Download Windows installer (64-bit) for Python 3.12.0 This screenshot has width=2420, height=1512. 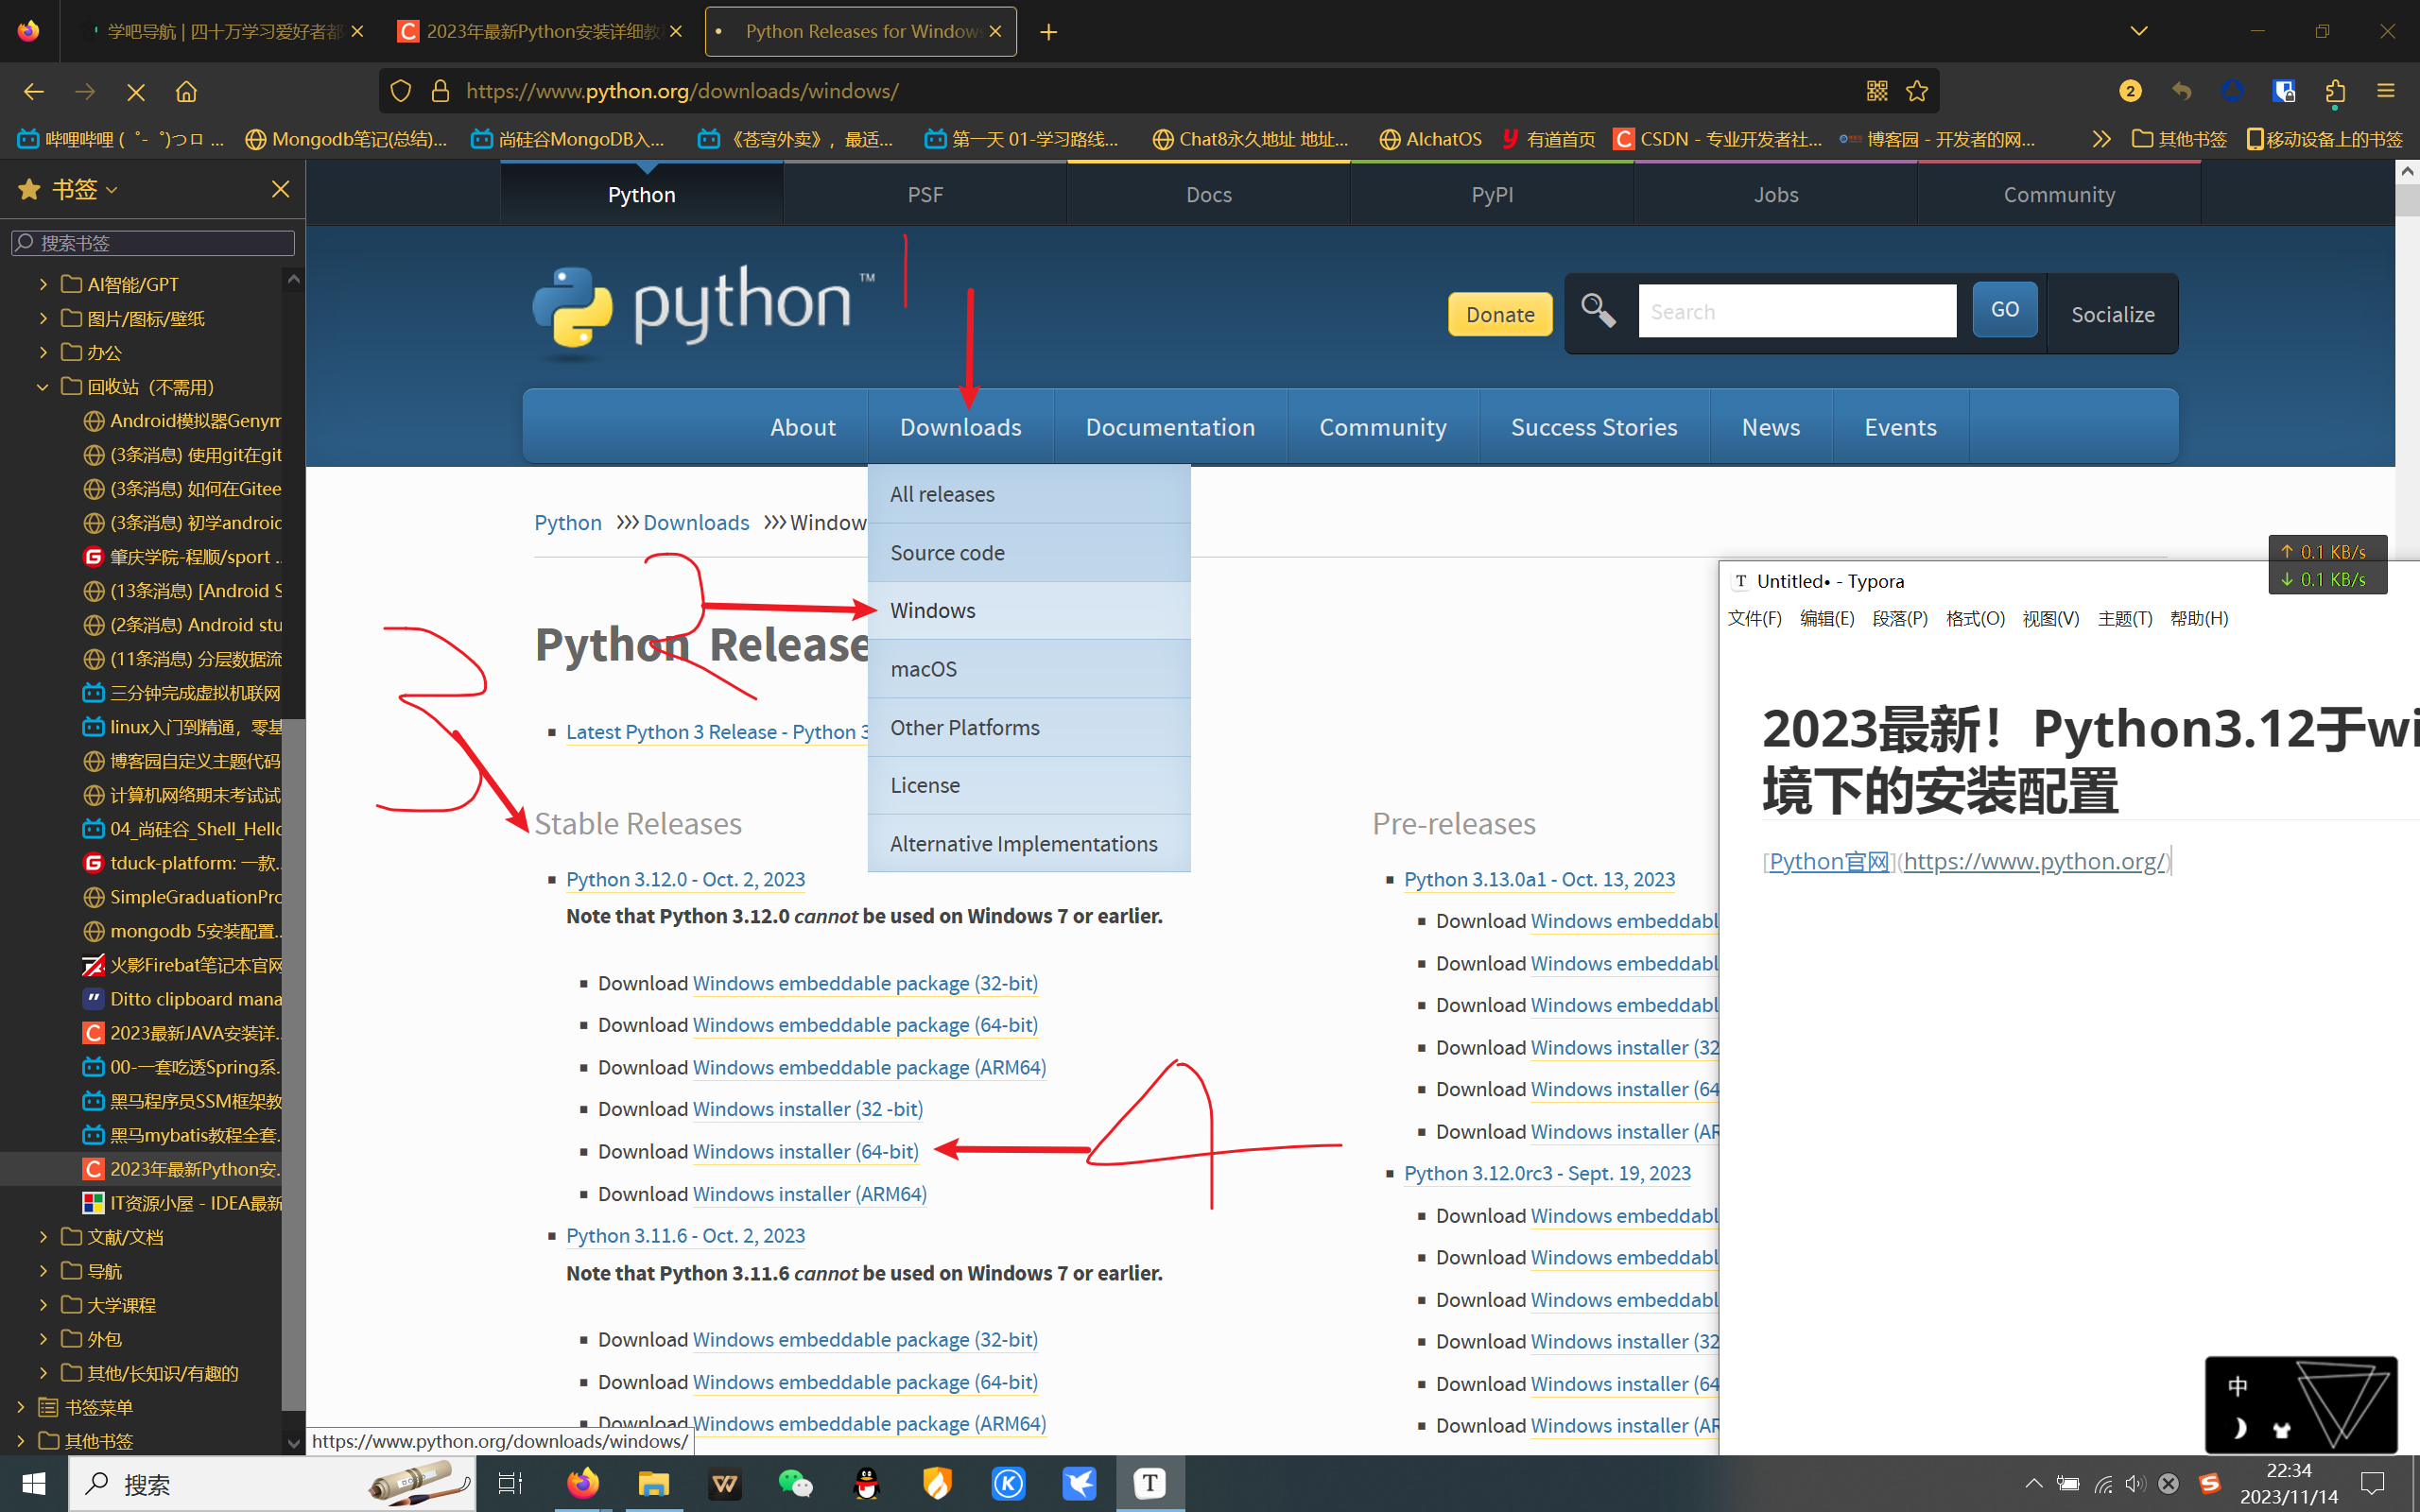[x=805, y=1151]
